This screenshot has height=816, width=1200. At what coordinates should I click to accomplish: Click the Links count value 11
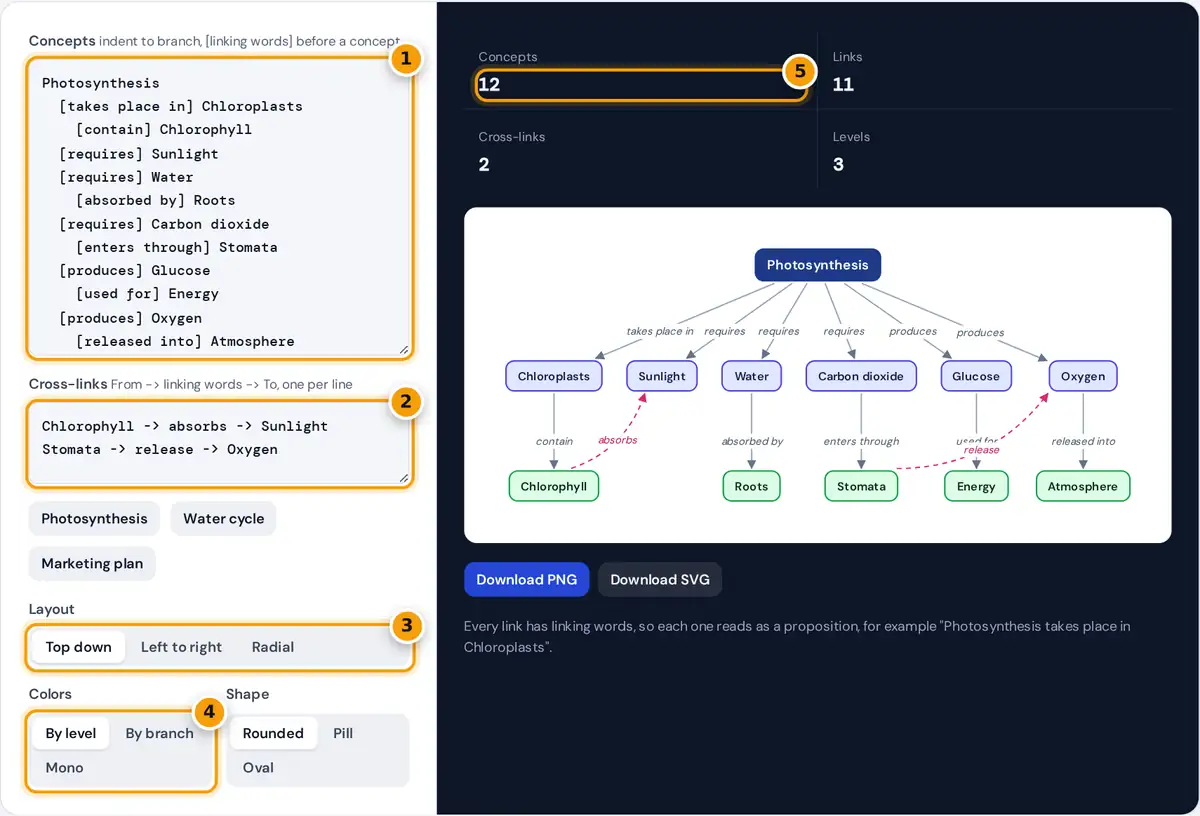tap(843, 85)
